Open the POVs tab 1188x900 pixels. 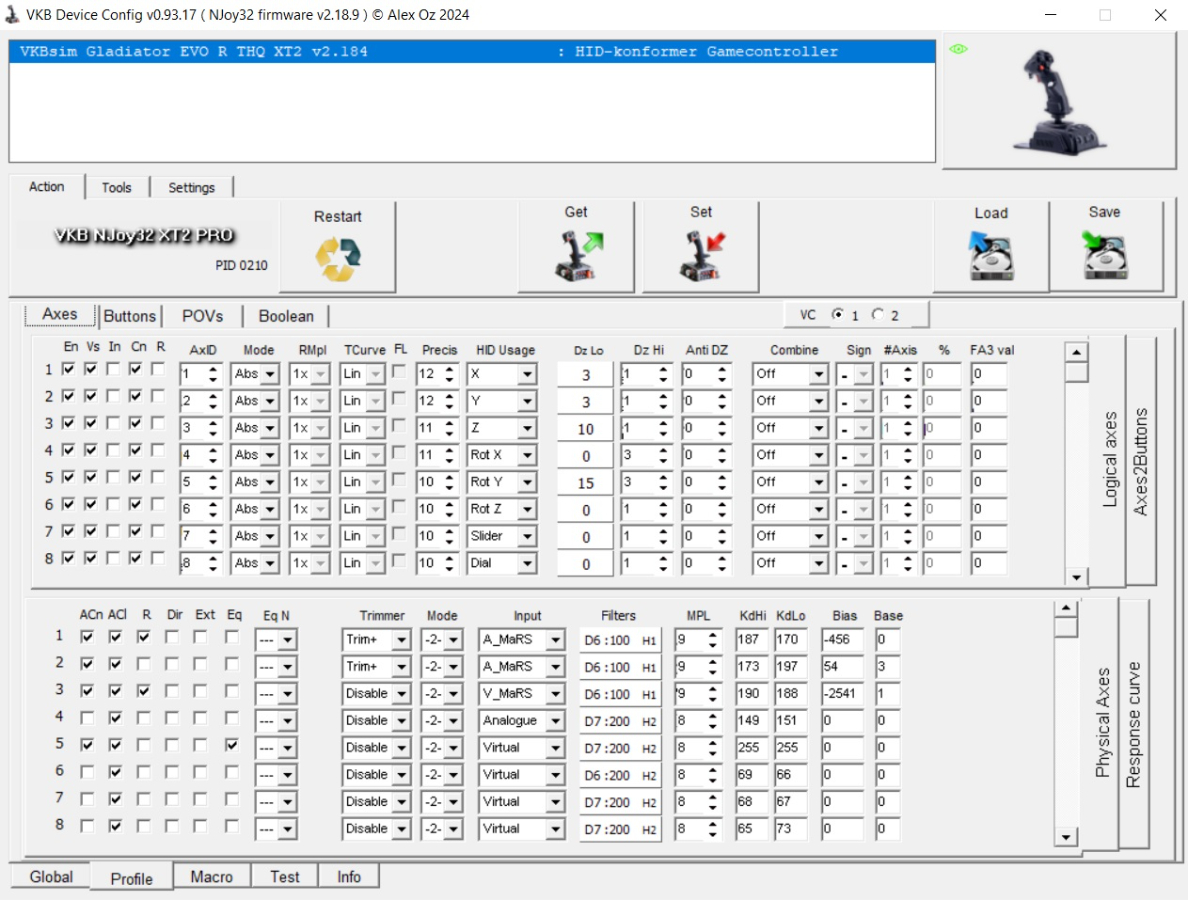pos(202,316)
